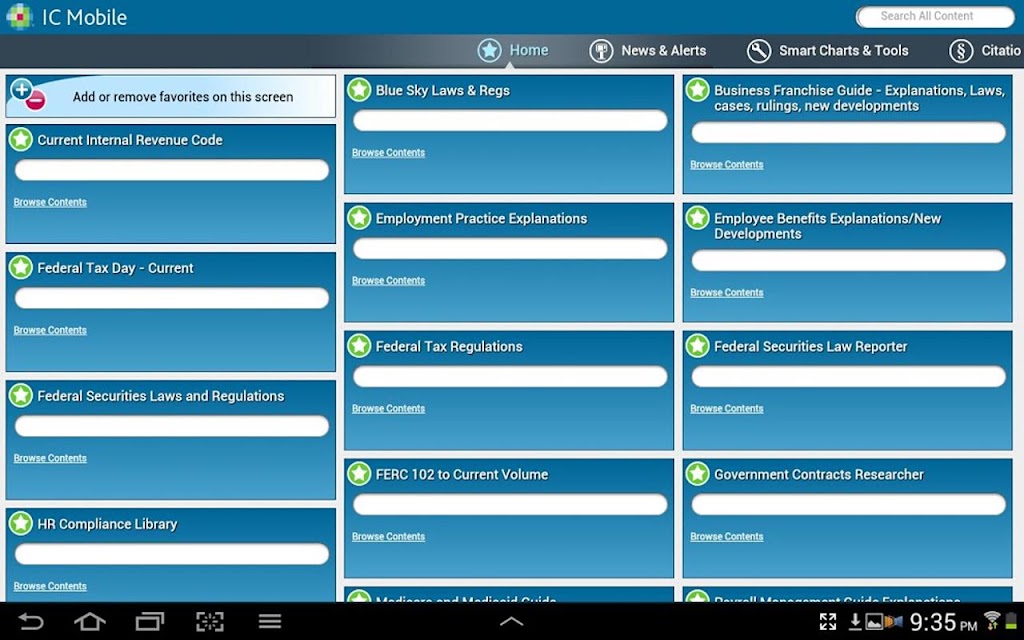Browse Contents of Blue Sky Laws & Regs
The width and height of the screenshot is (1024, 640).
pyautogui.click(x=389, y=153)
